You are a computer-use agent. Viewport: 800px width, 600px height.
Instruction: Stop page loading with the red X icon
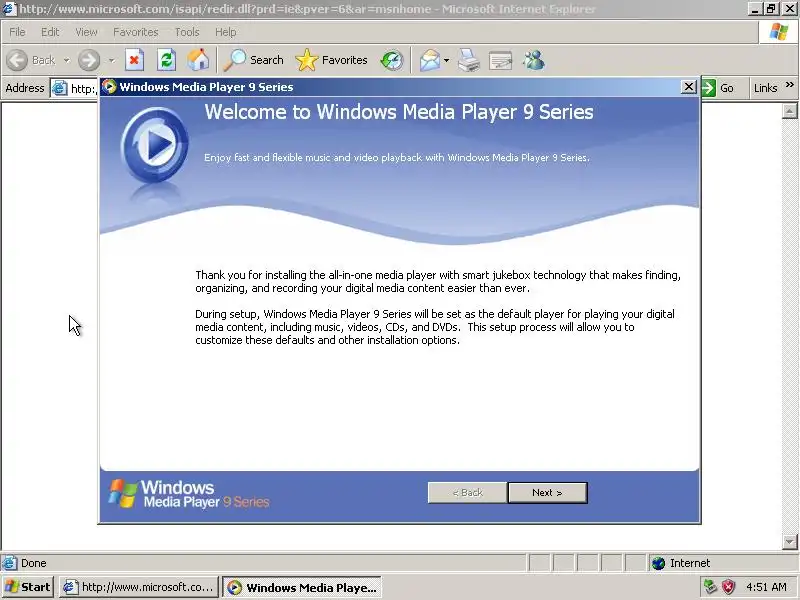click(134, 60)
